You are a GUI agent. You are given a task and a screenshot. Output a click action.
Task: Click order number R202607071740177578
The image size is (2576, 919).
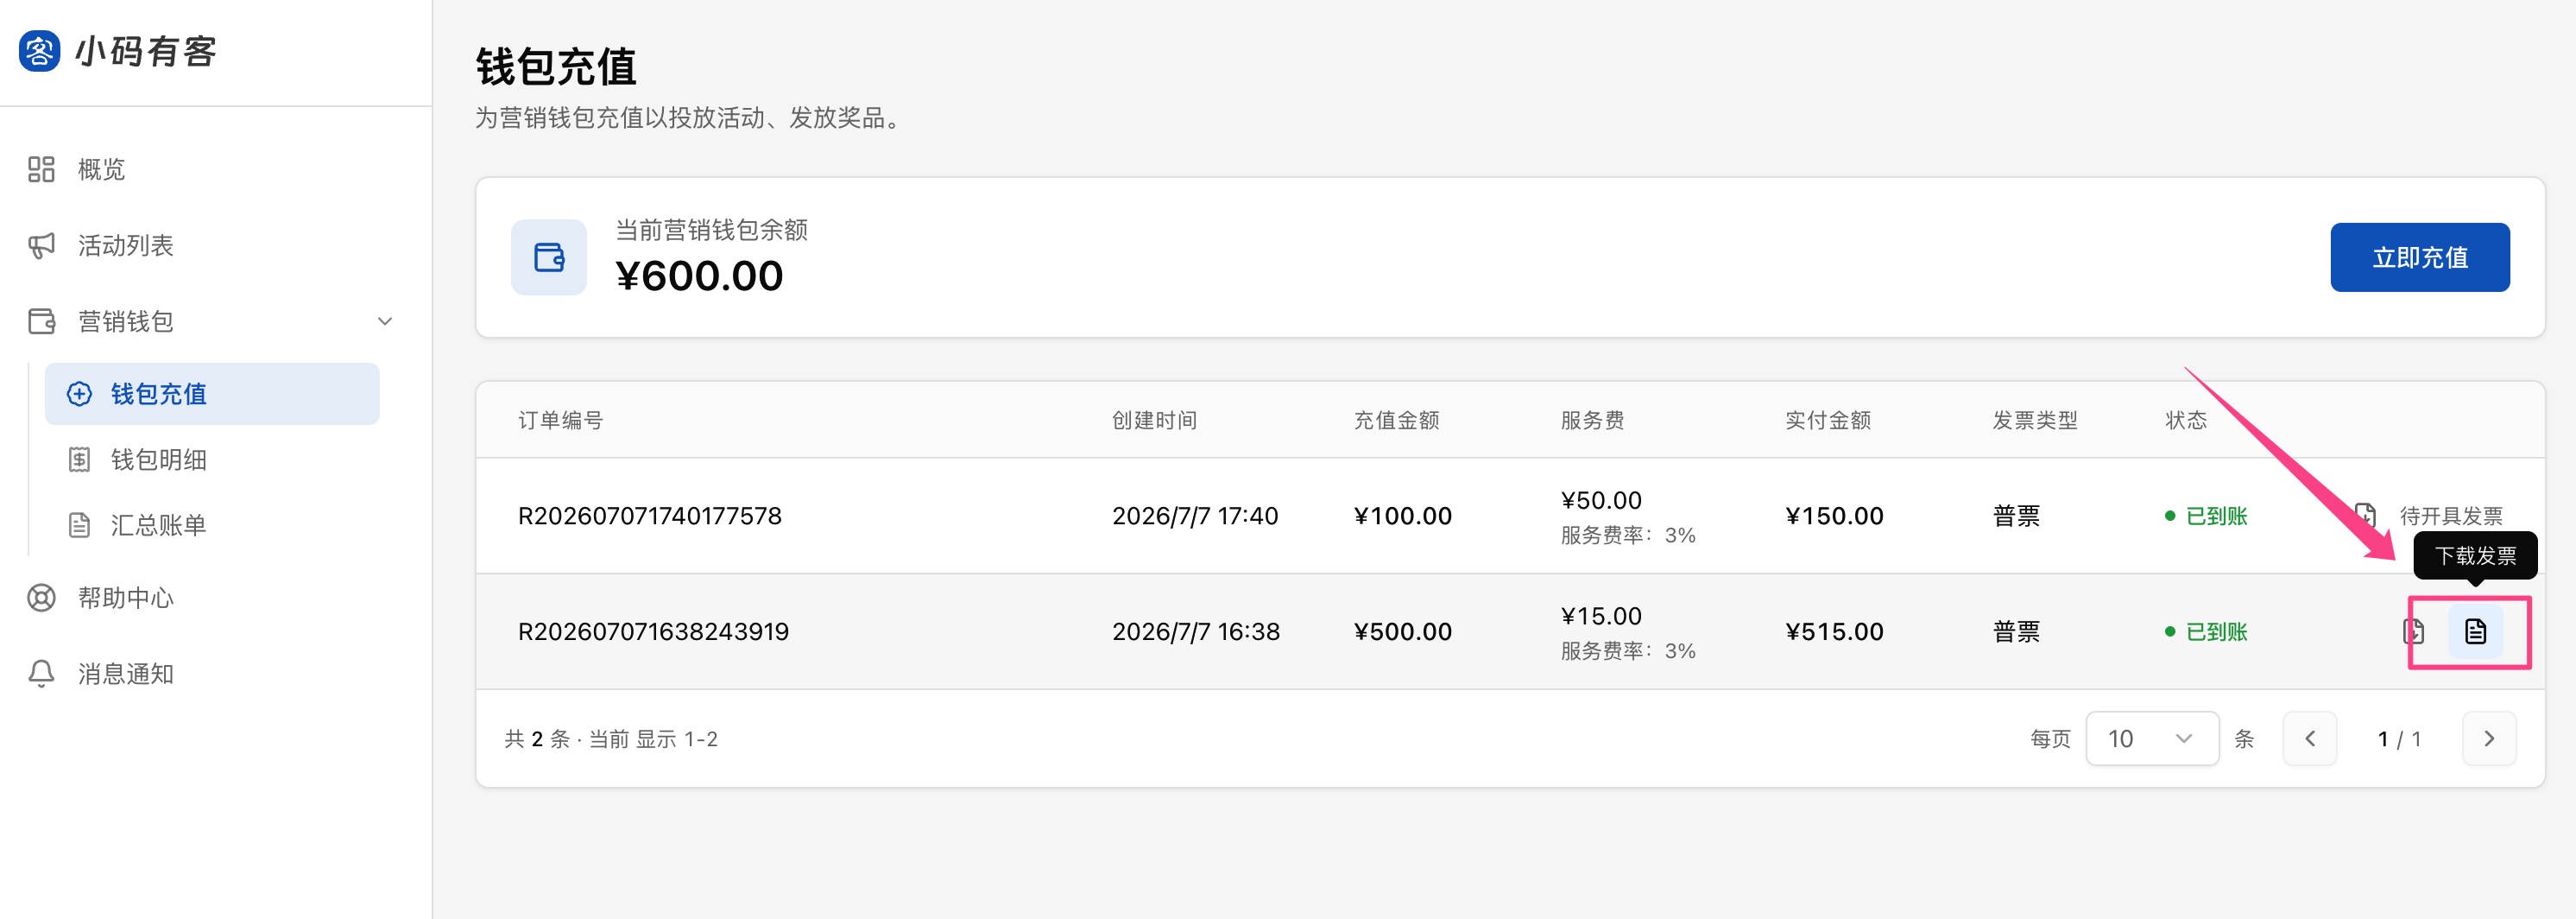(x=650, y=515)
